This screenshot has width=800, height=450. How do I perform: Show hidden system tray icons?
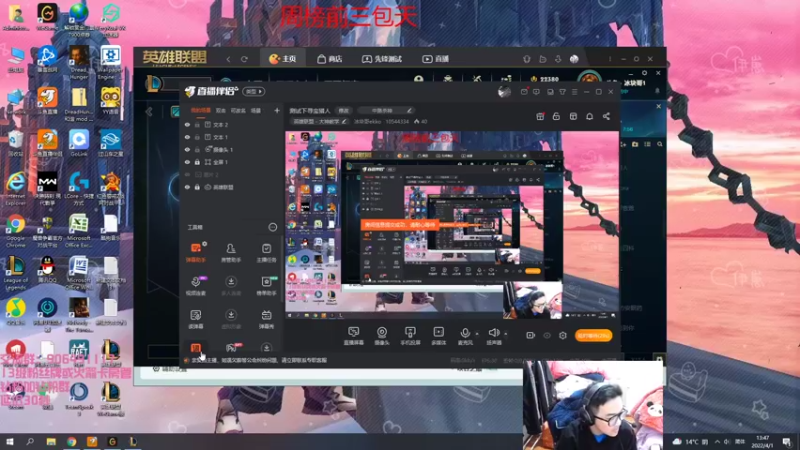[x=717, y=441]
